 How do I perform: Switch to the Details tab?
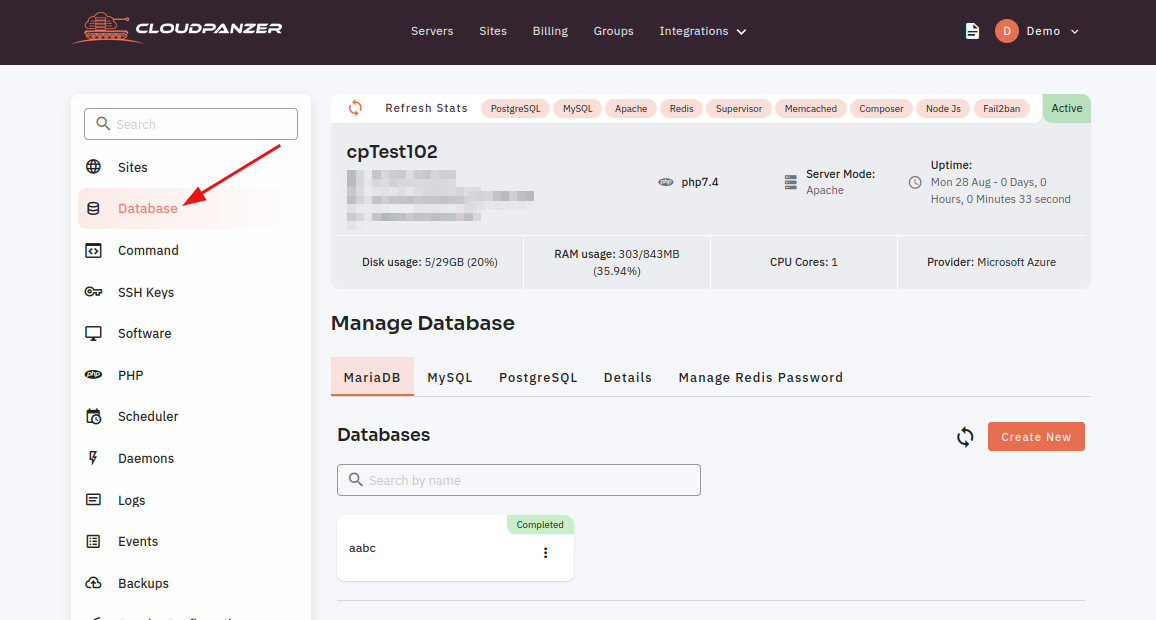click(x=628, y=377)
